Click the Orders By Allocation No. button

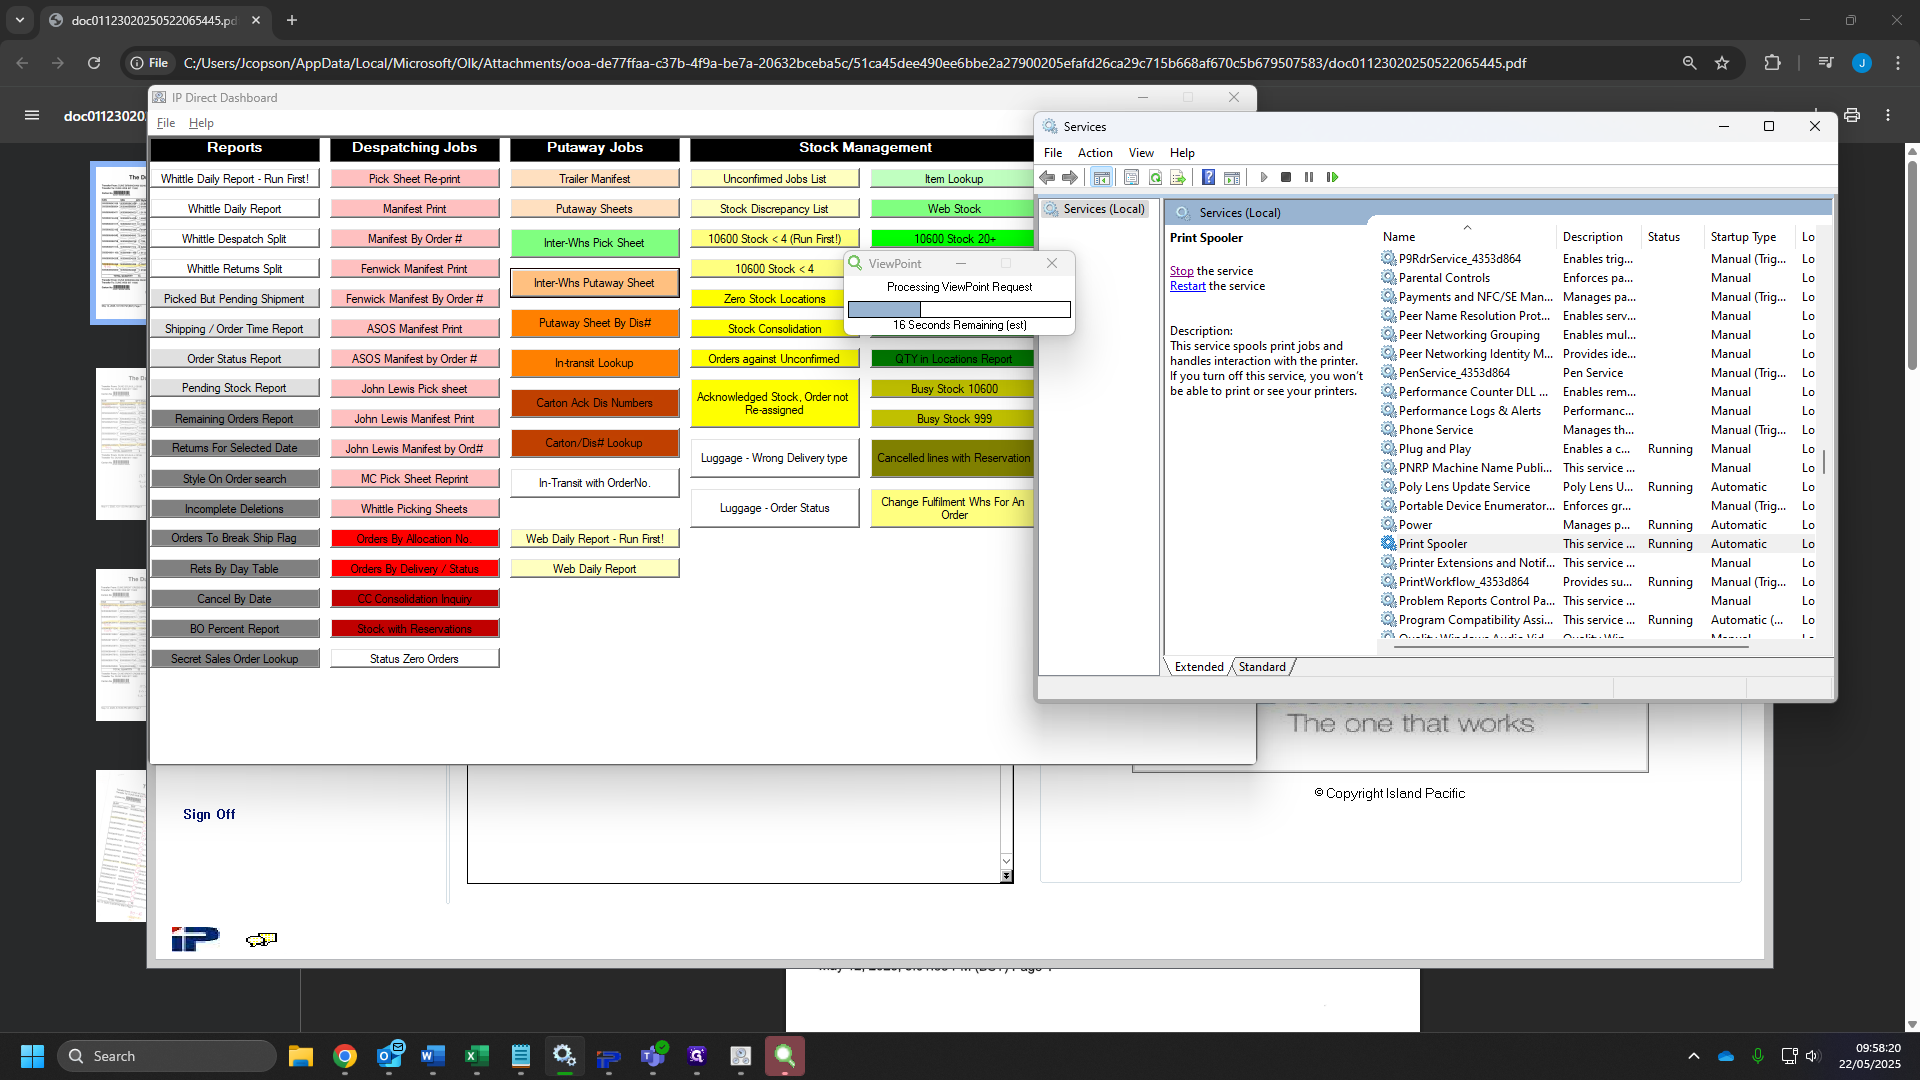(x=414, y=539)
